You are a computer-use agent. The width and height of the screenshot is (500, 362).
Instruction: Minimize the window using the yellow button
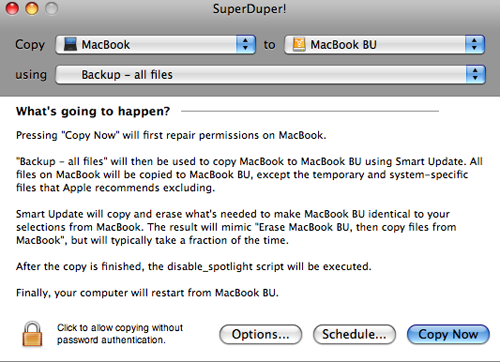click(x=32, y=9)
